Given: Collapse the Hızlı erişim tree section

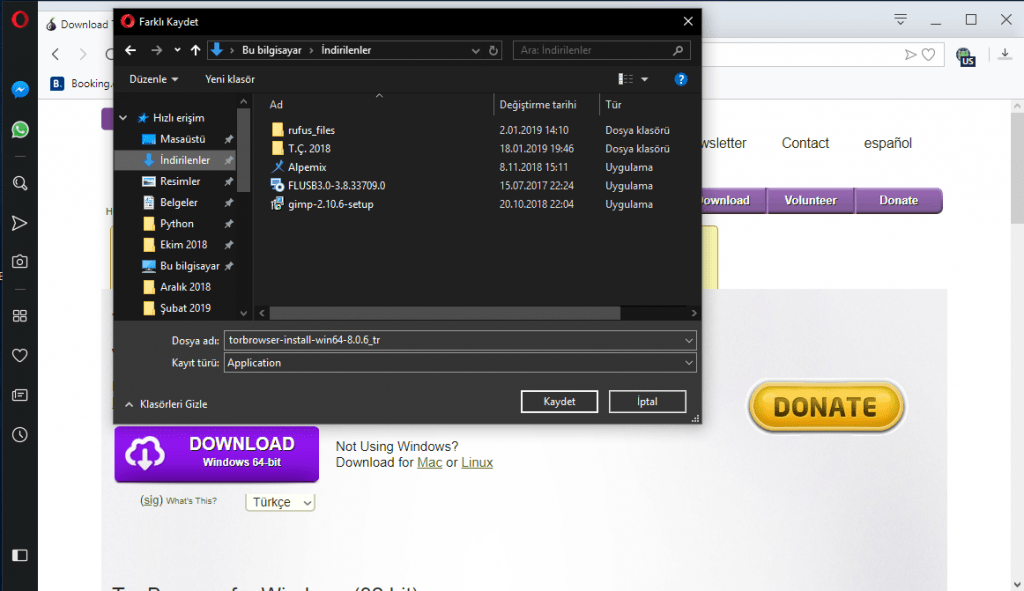Looking at the screenshot, I should pyautogui.click(x=122, y=117).
